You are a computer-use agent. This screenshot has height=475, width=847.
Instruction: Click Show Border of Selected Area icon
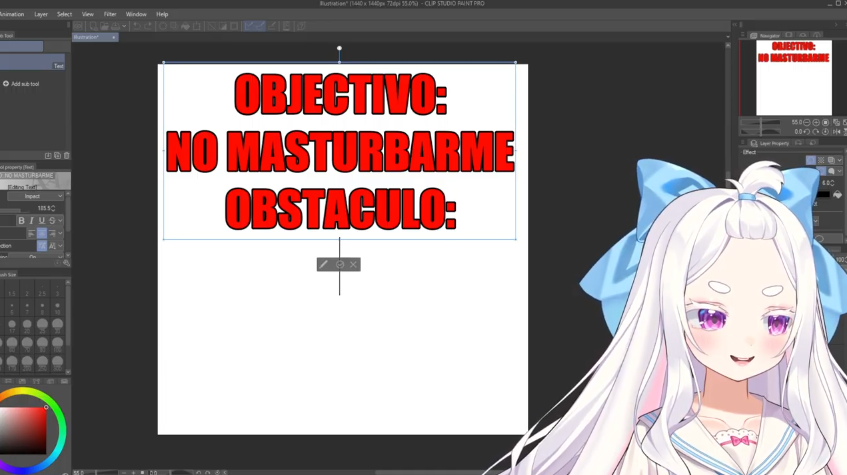pyautogui.click(x=234, y=26)
